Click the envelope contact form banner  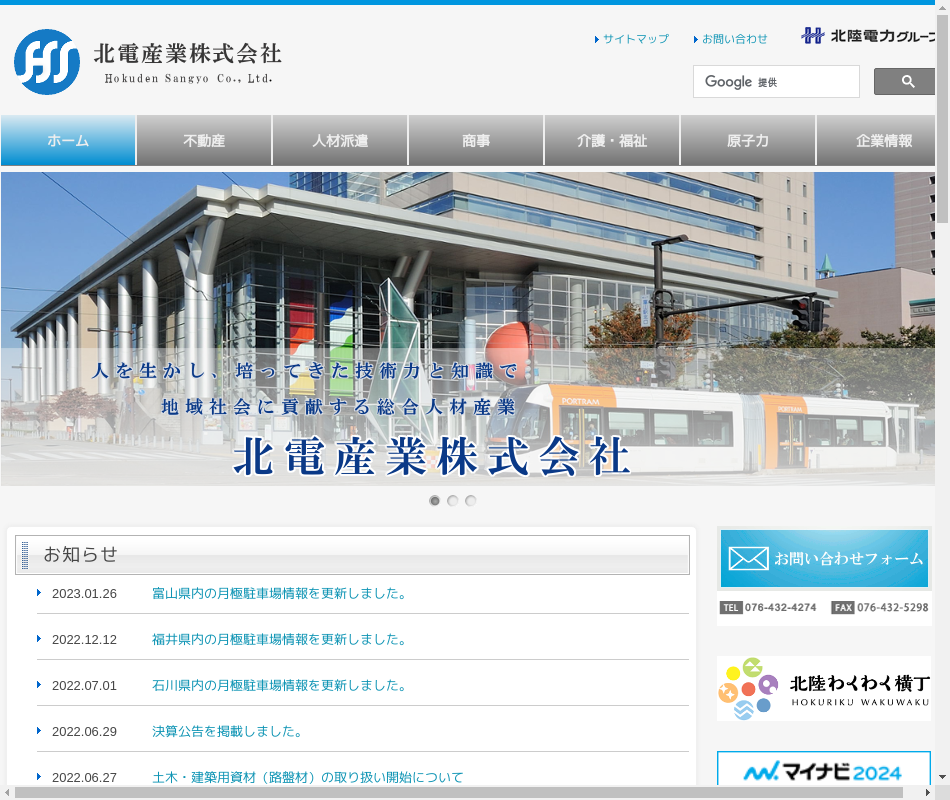click(824, 558)
